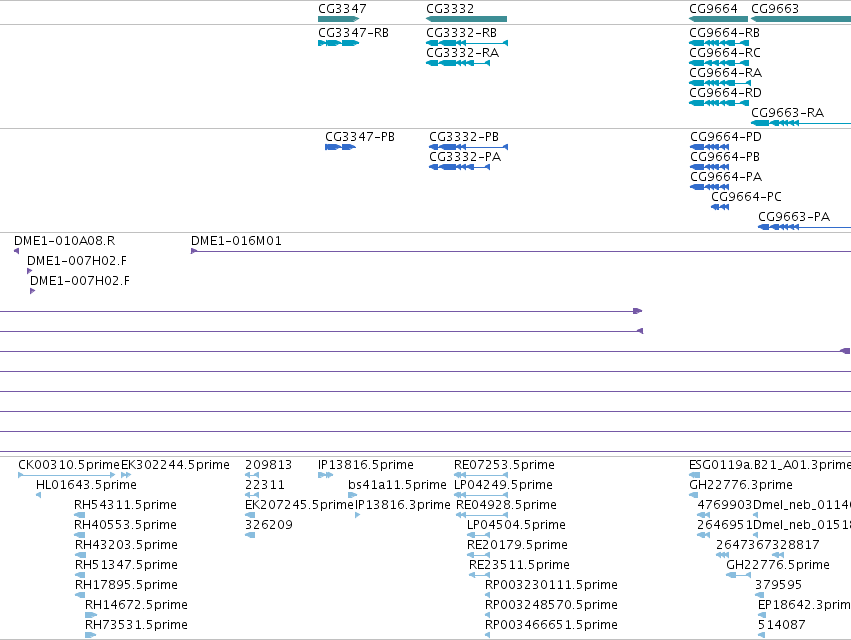Open protein CG9664-PA label
The height and width of the screenshot is (640, 851).
coord(726,177)
